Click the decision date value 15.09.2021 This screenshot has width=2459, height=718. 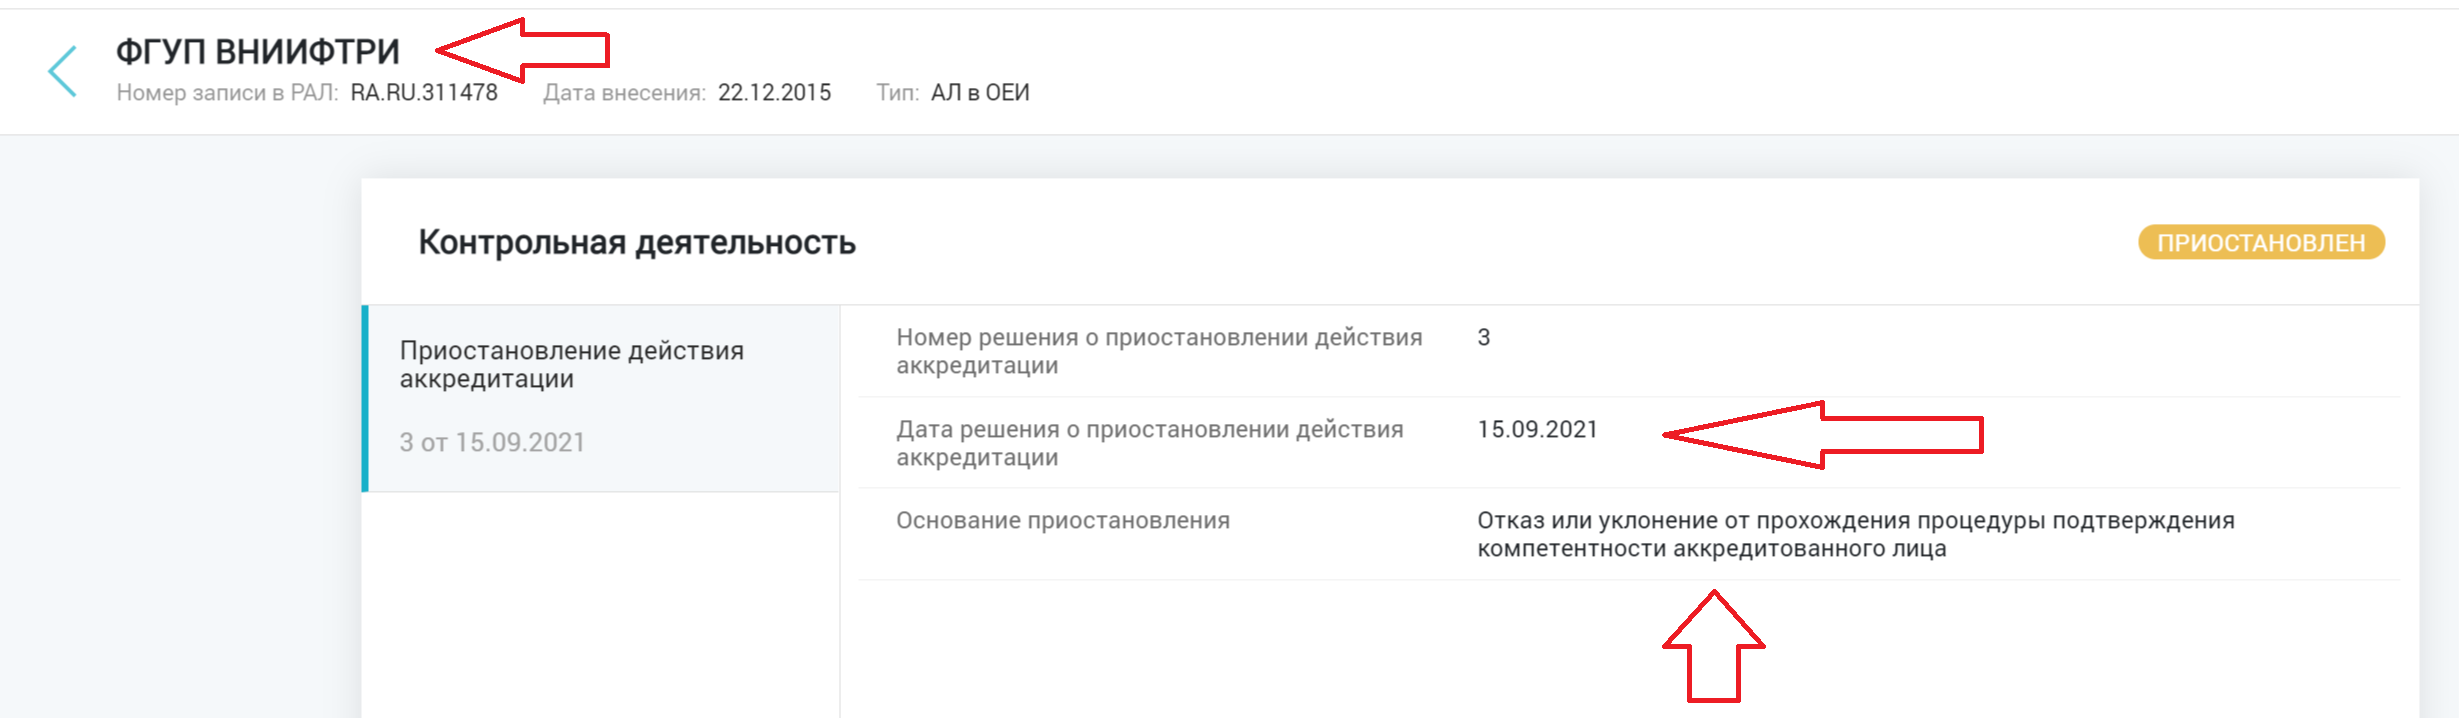click(x=1537, y=430)
